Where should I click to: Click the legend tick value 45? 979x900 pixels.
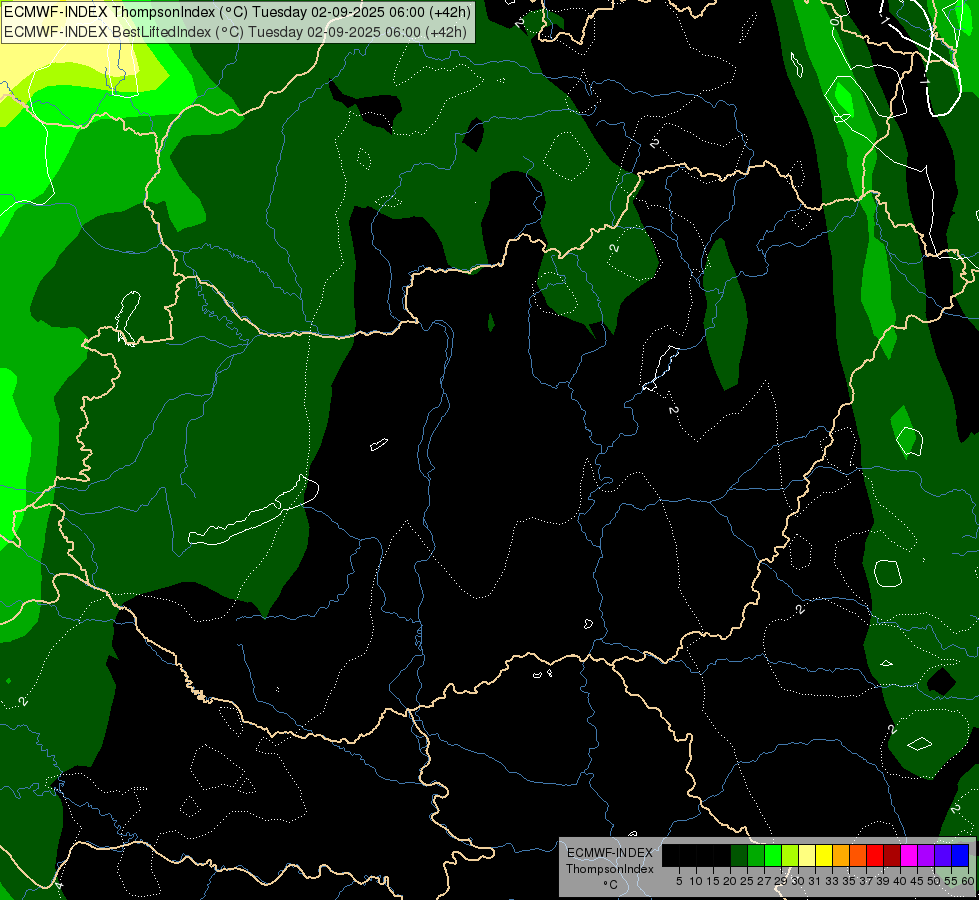[x=917, y=881]
